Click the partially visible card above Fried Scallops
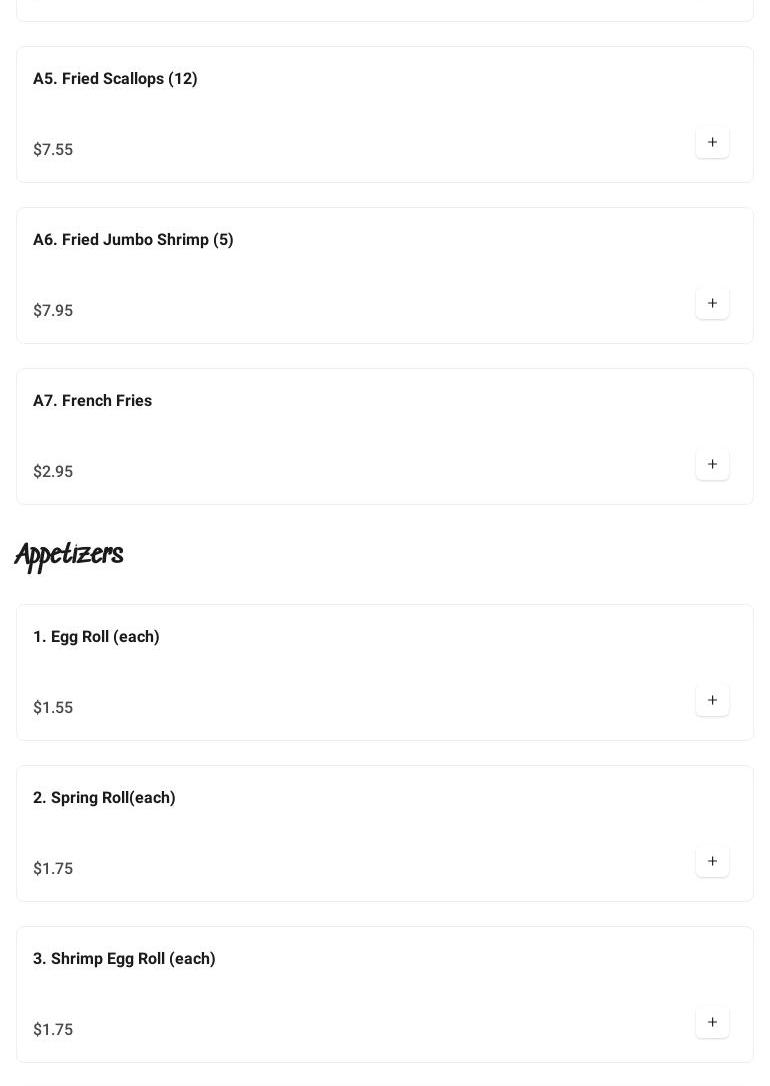The width and height of the screenshot is (770, 1086). coord(385,10)
